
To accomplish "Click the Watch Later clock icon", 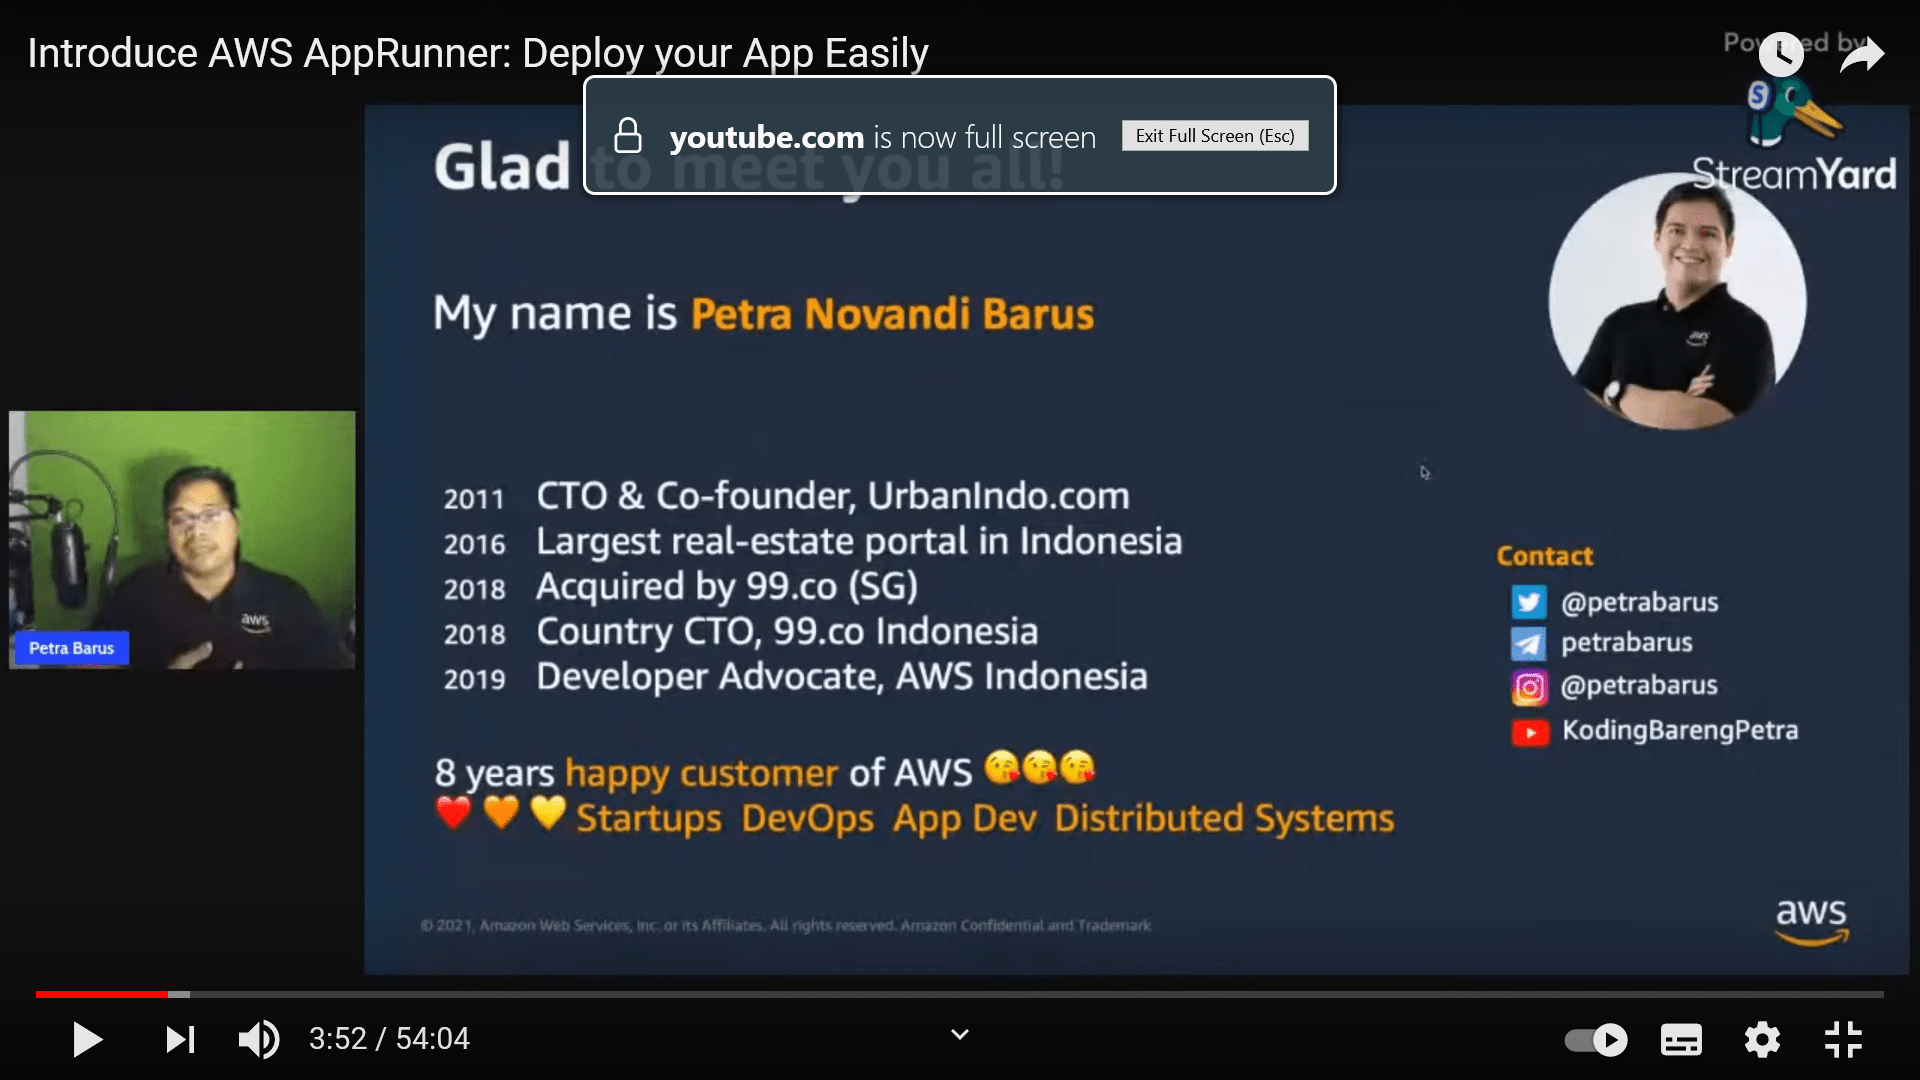I will [x=1781, y=54].
